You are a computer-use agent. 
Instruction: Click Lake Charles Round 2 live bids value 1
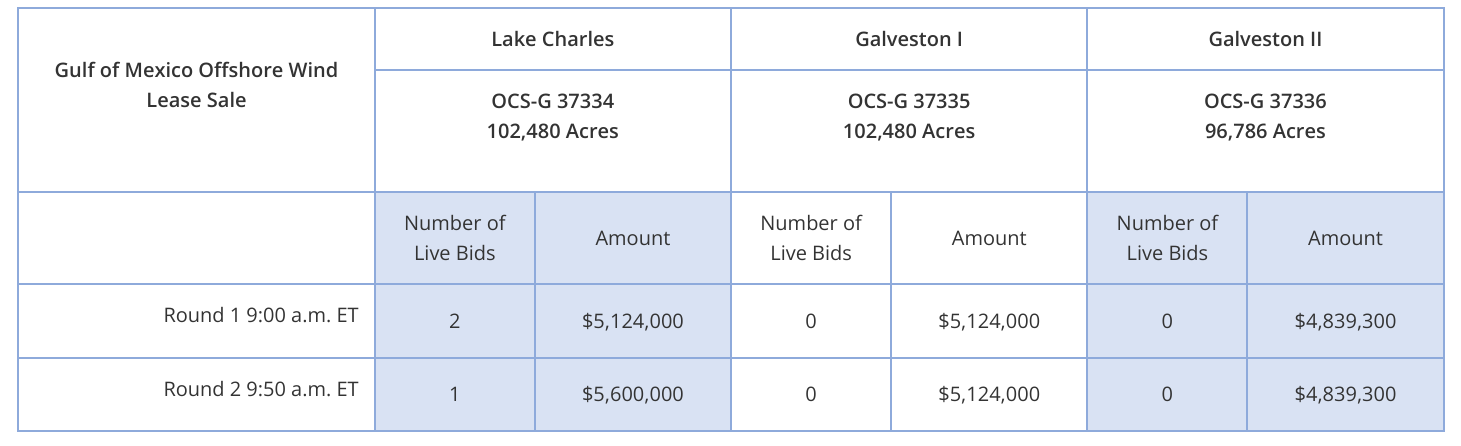[x=454, y=395]
